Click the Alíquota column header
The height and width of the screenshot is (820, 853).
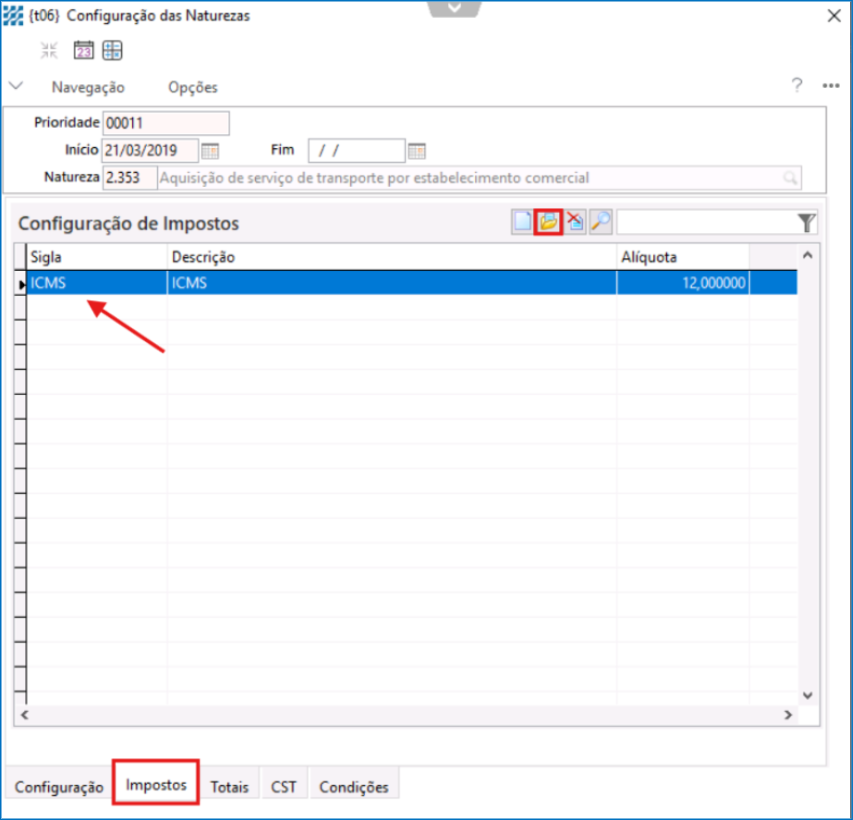[682, 257]
